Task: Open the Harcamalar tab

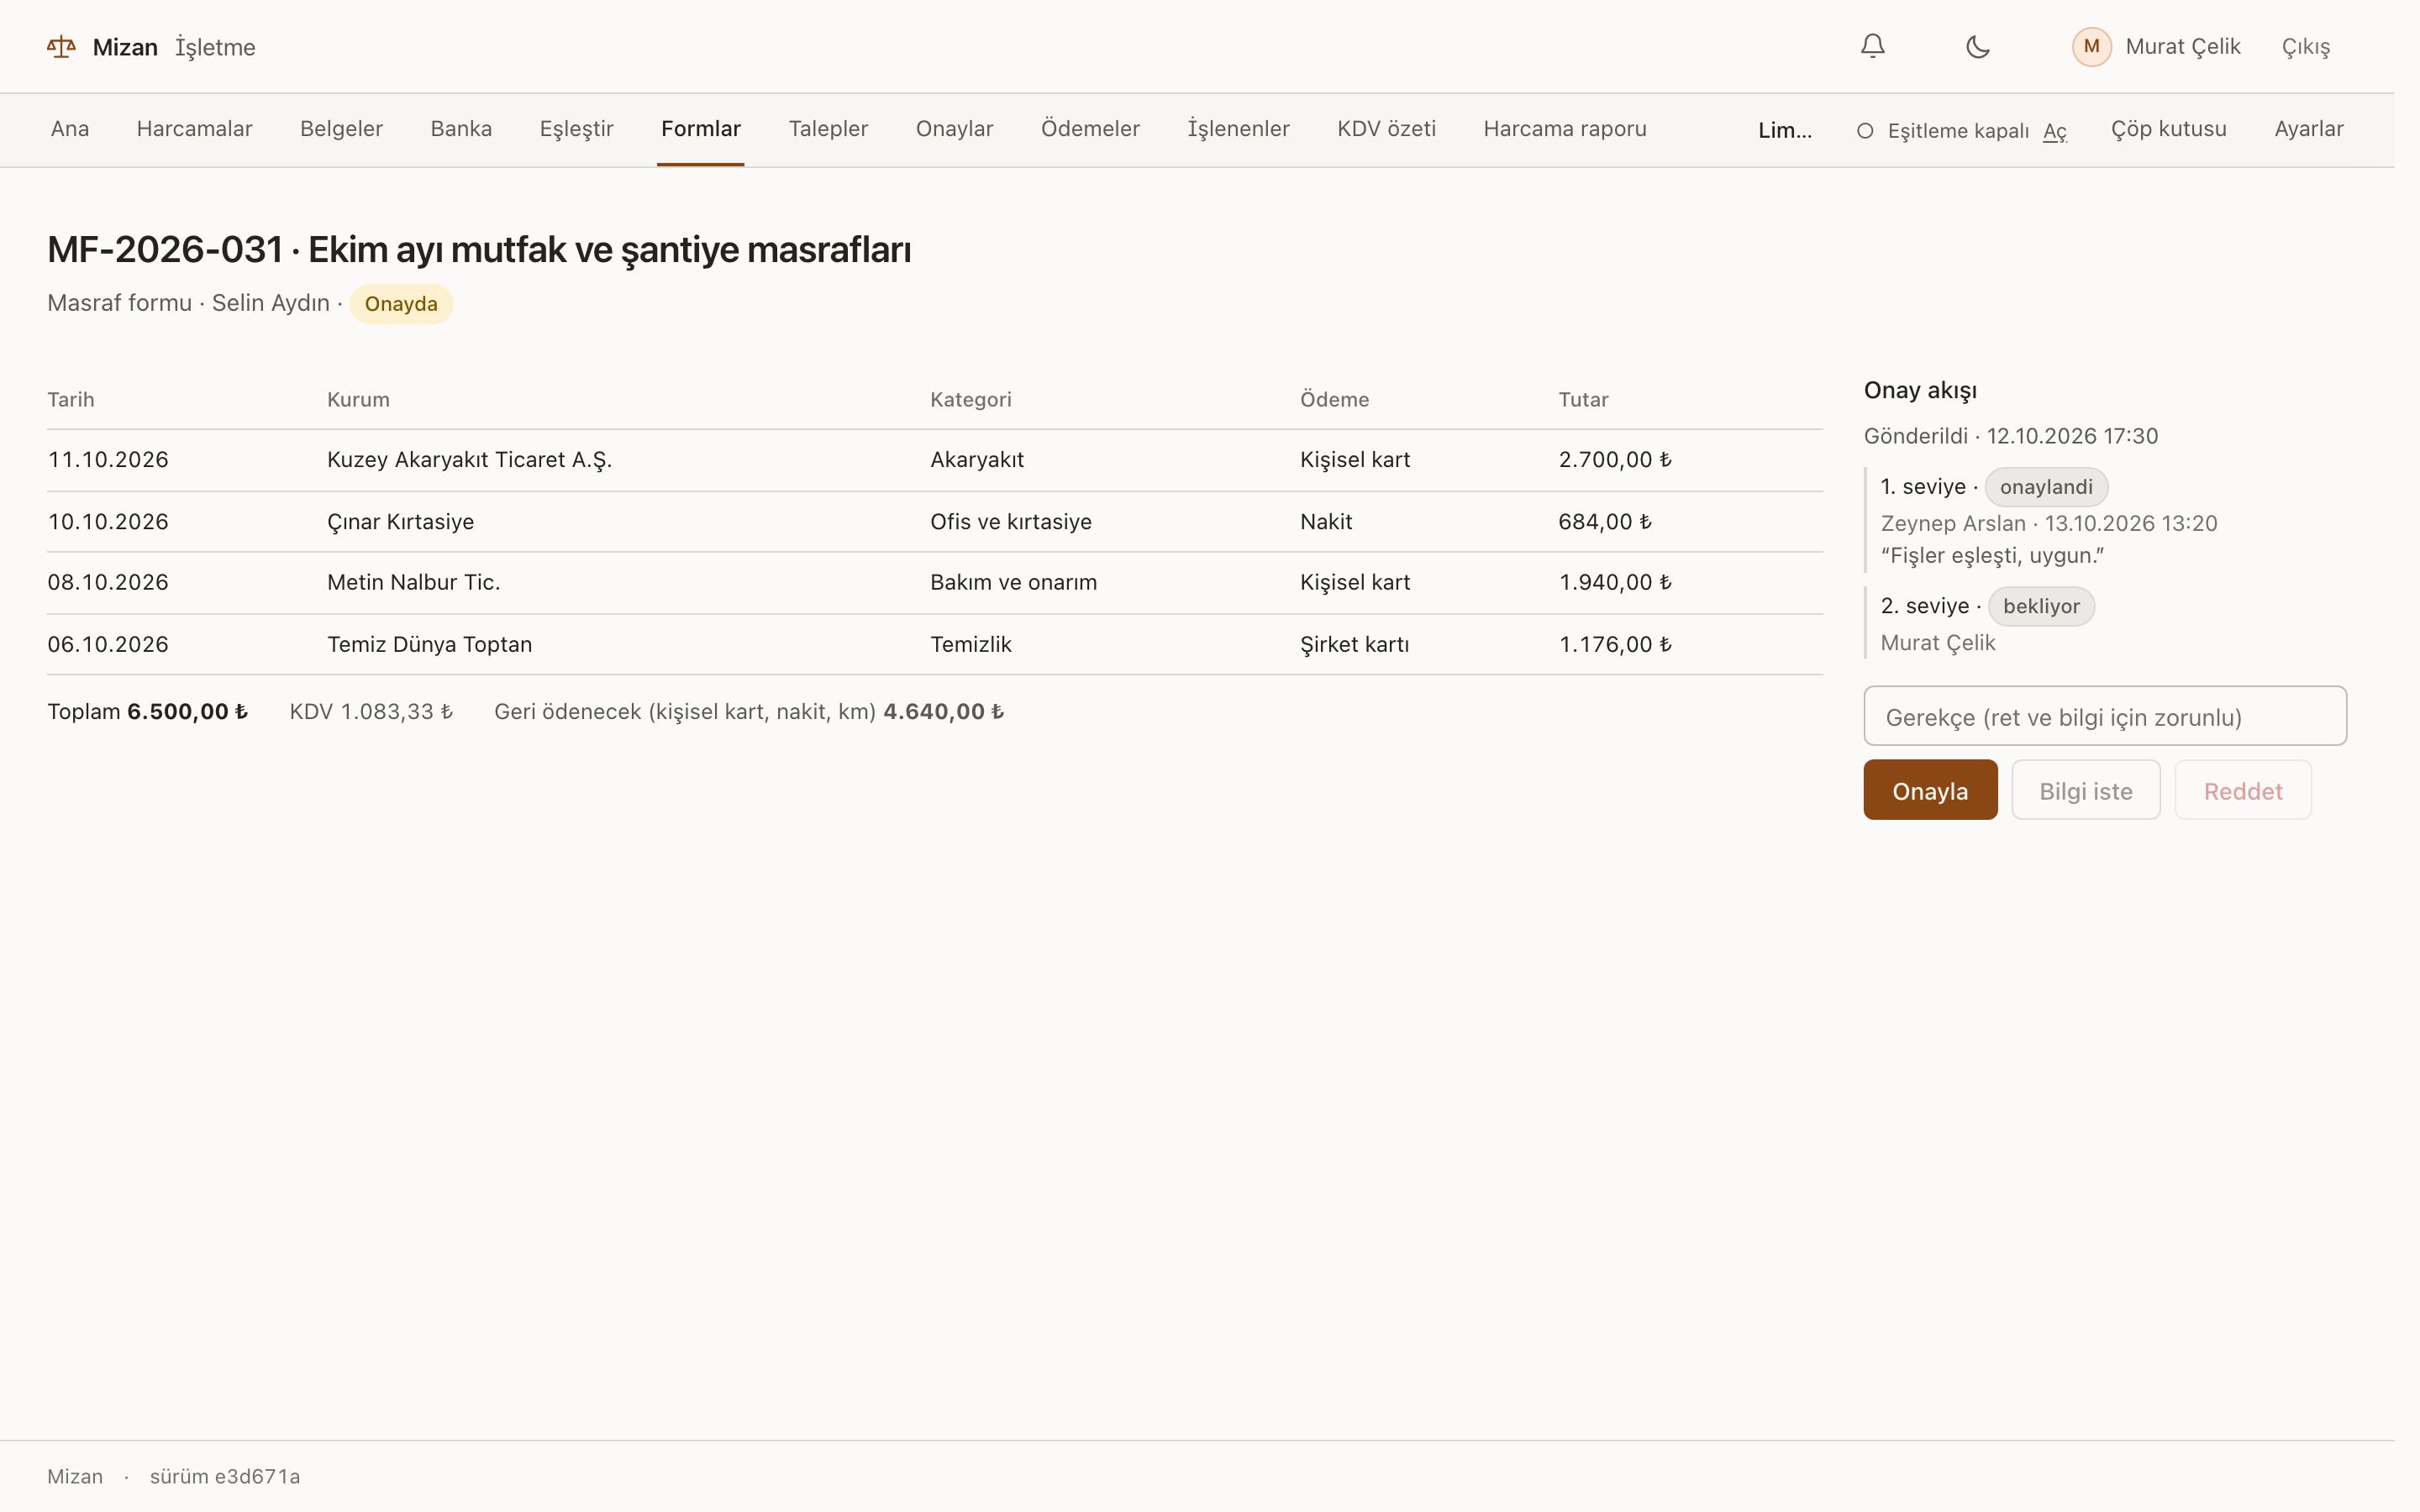Action: (x=195, y=129)
